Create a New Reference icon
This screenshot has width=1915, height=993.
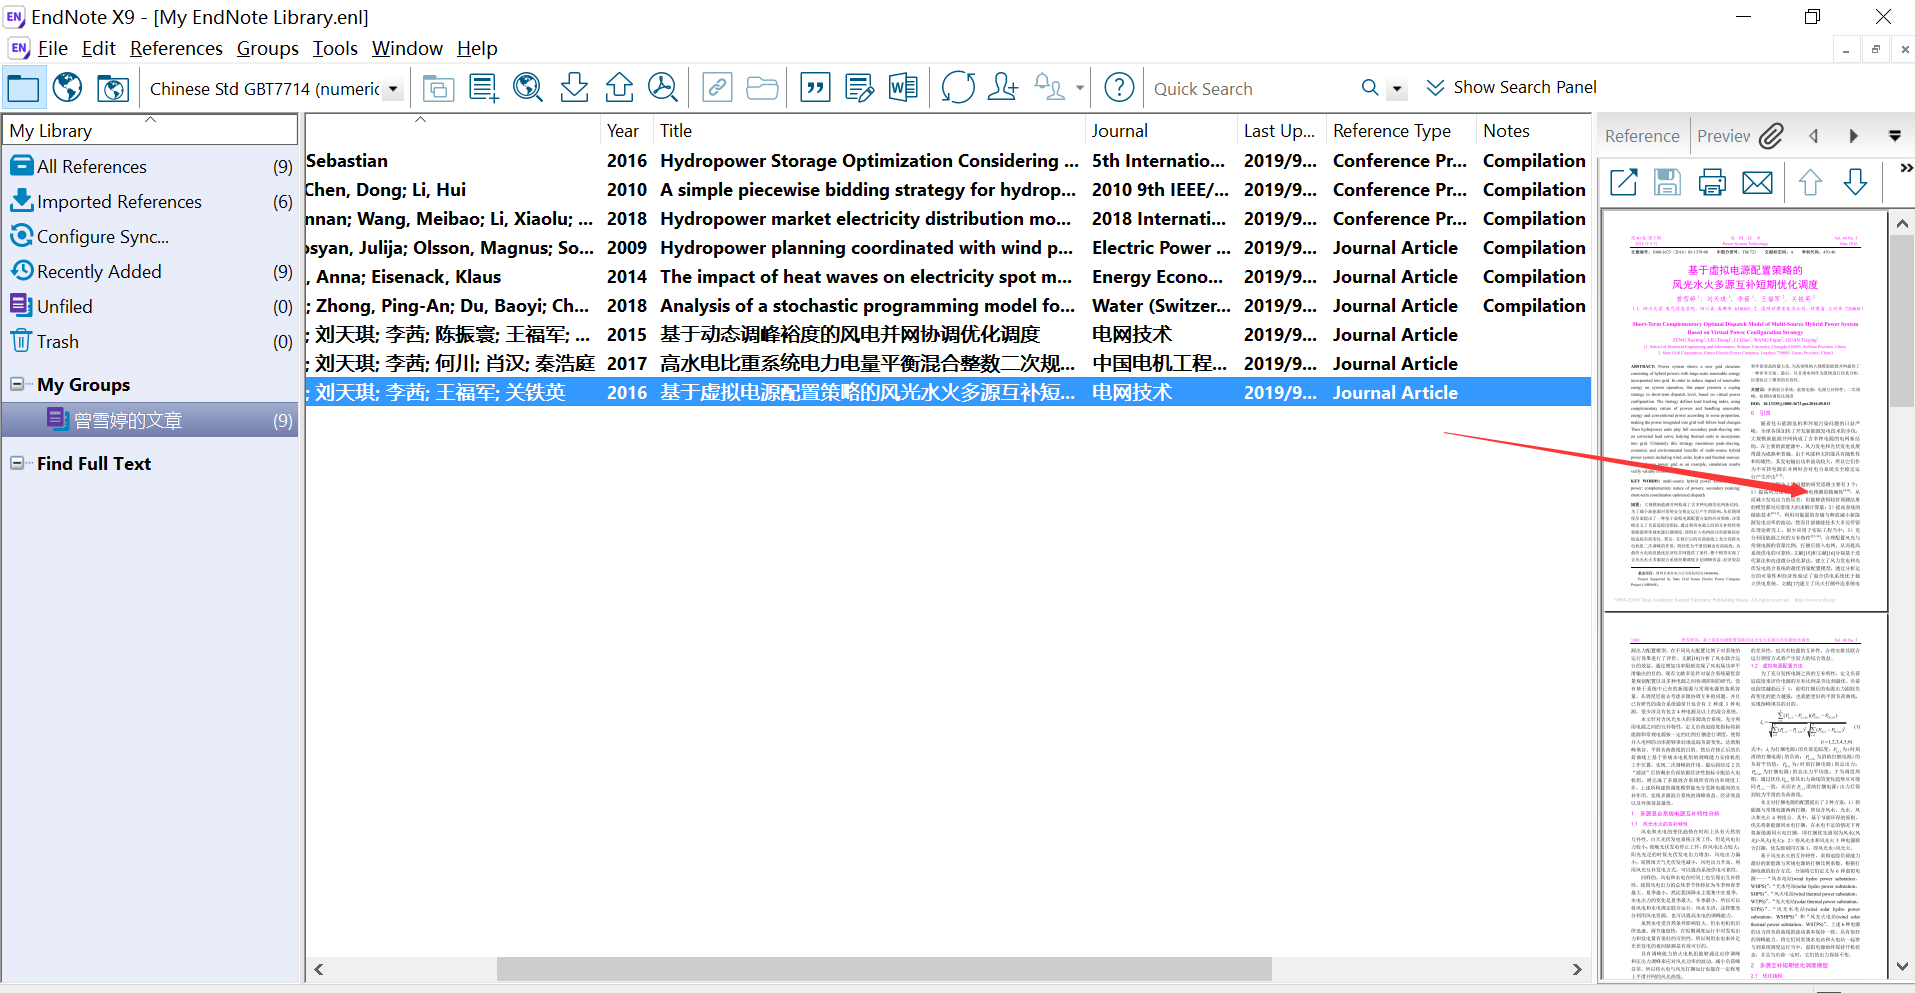pyautogui.click(x=483, y=88)
